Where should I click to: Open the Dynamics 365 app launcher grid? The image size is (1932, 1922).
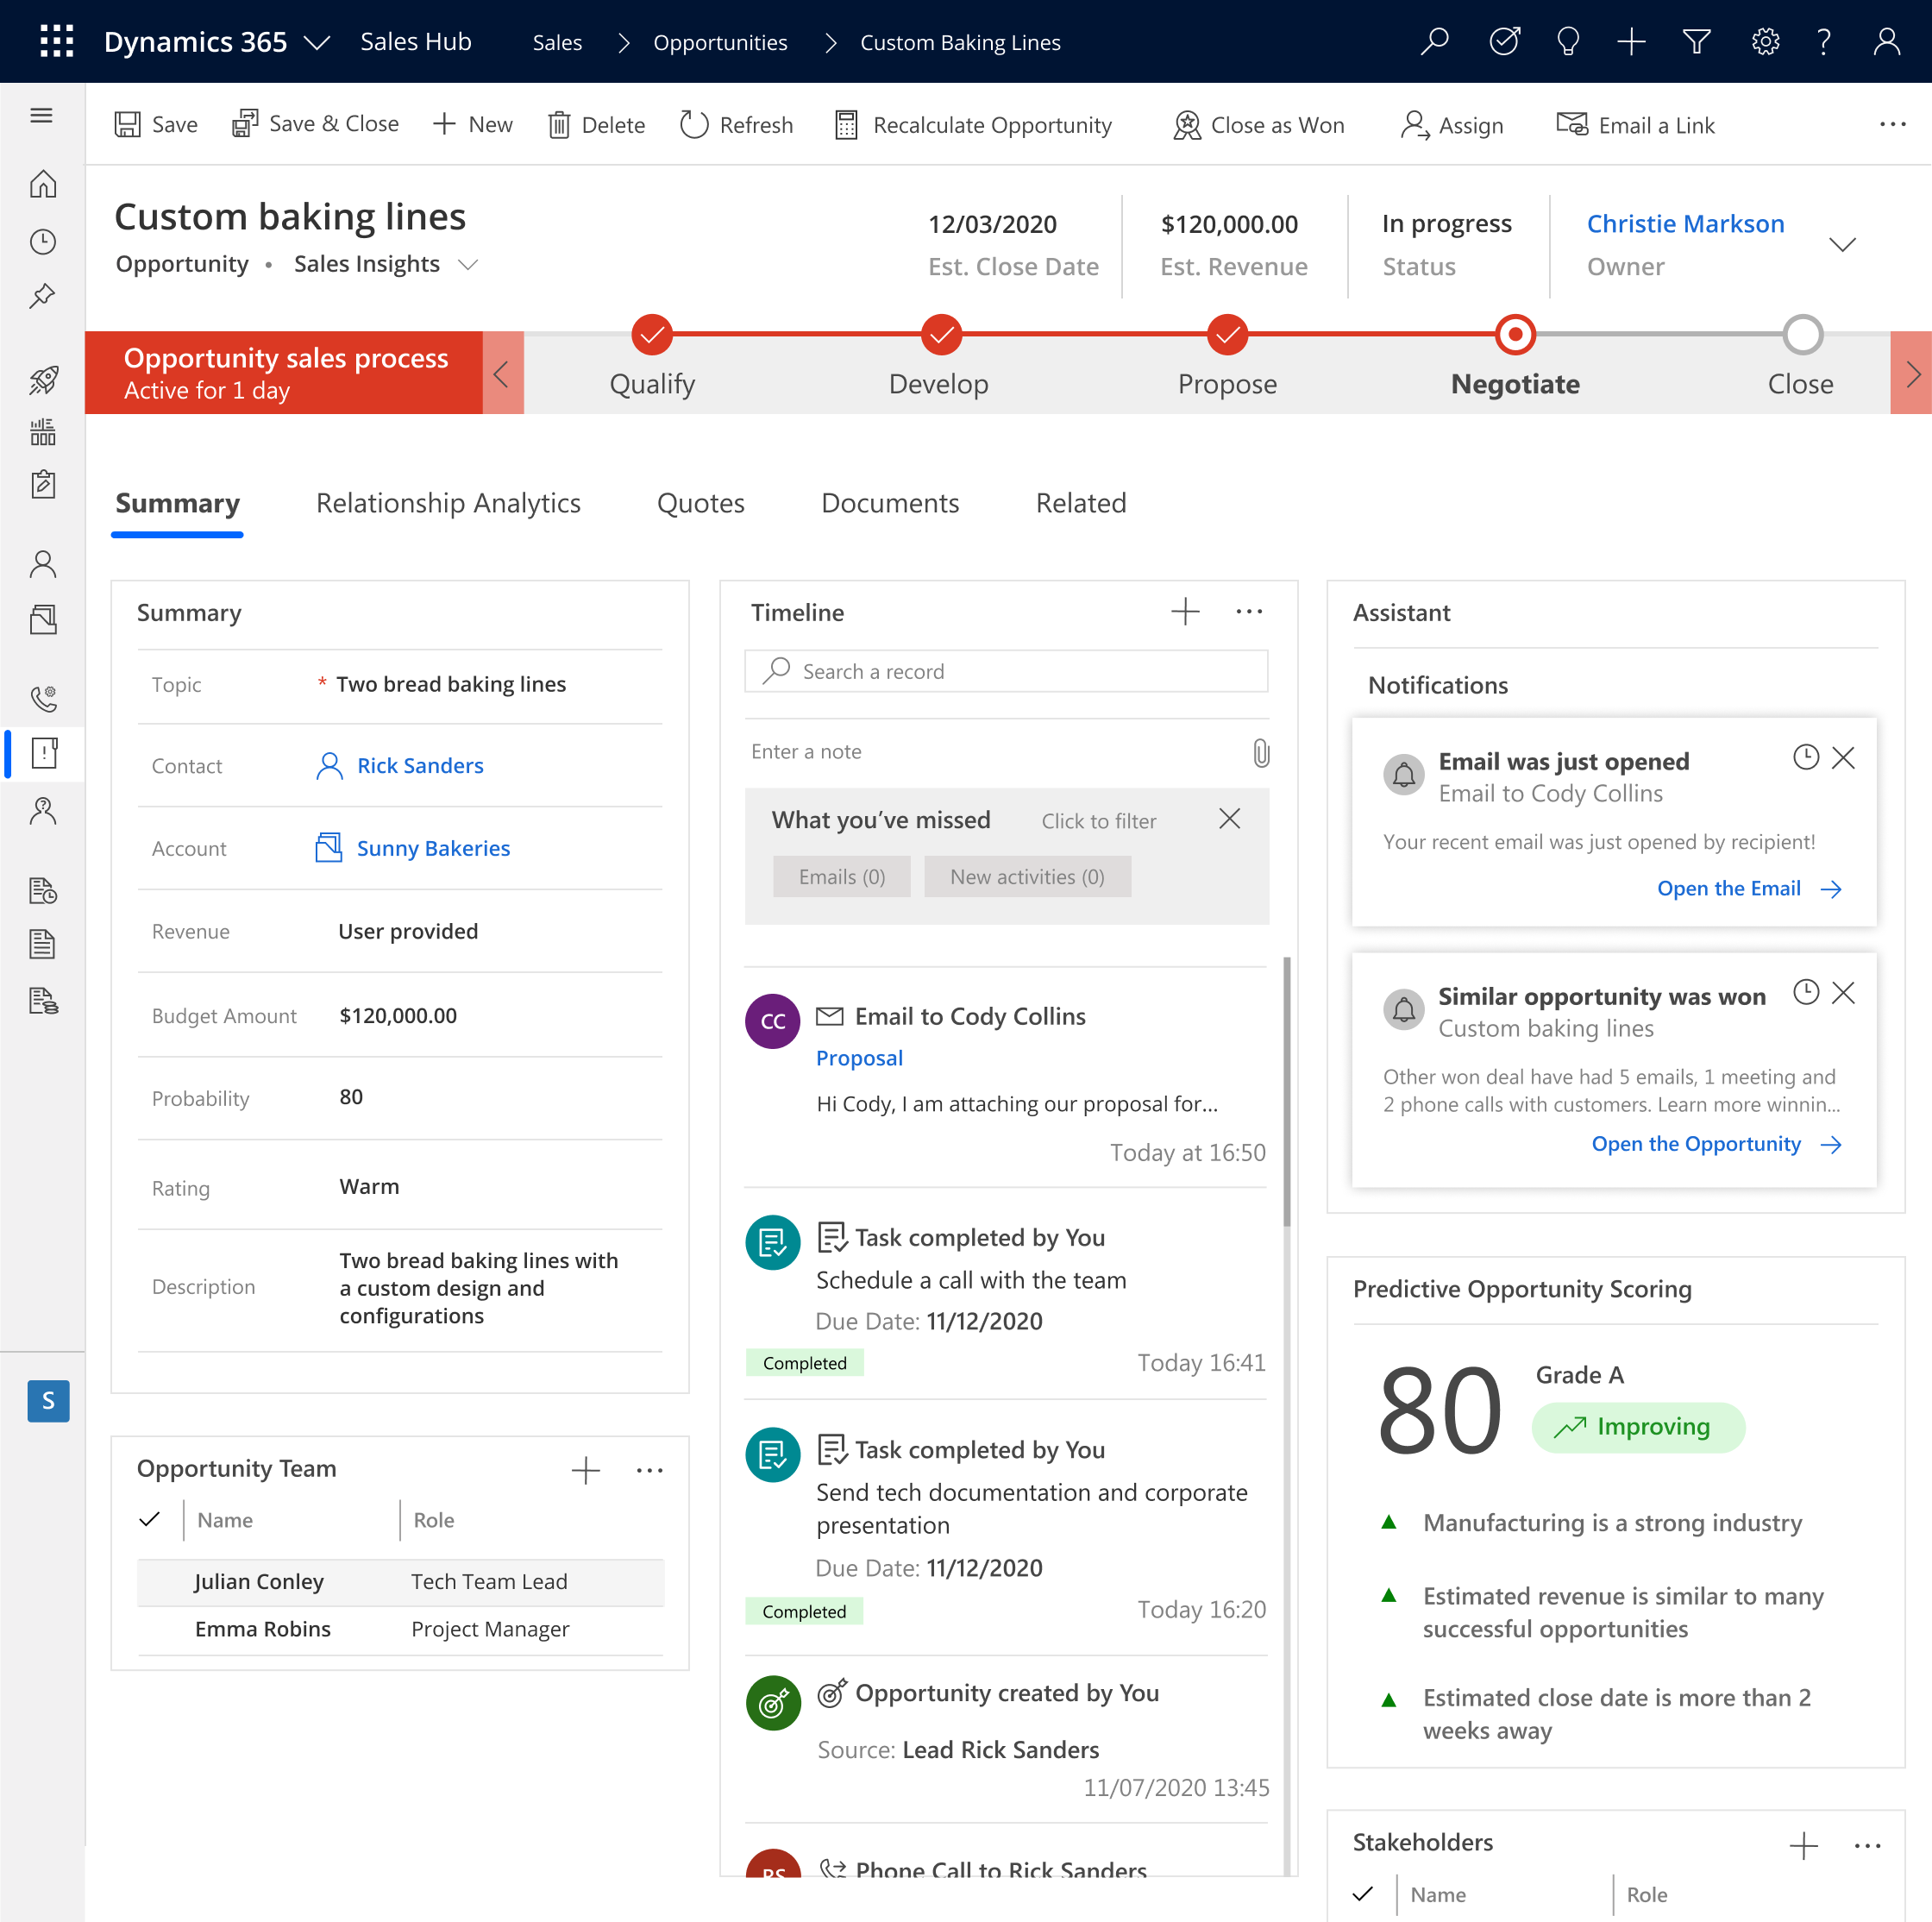pos(57,41)
